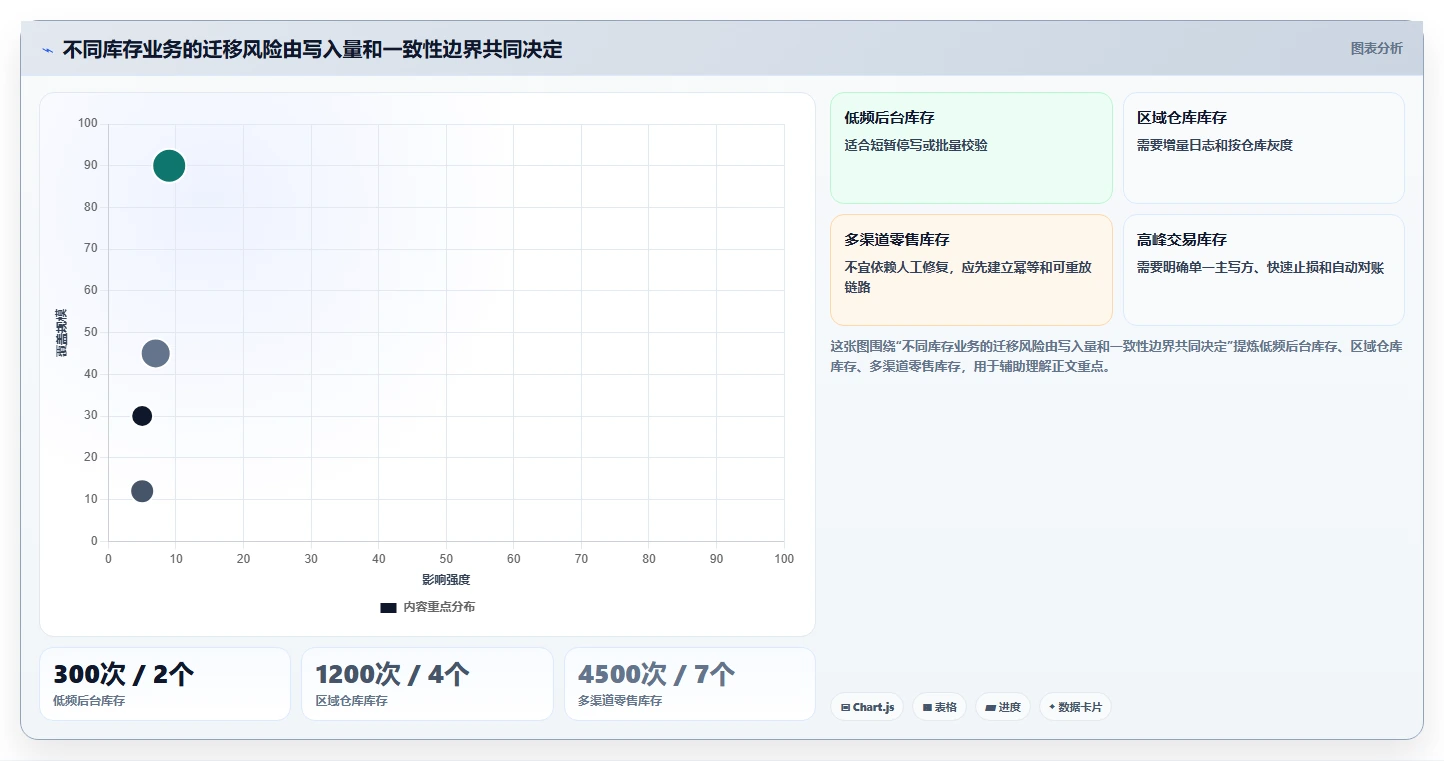Click text 需要增量日志和按仓库灰度

(1215, 145)
